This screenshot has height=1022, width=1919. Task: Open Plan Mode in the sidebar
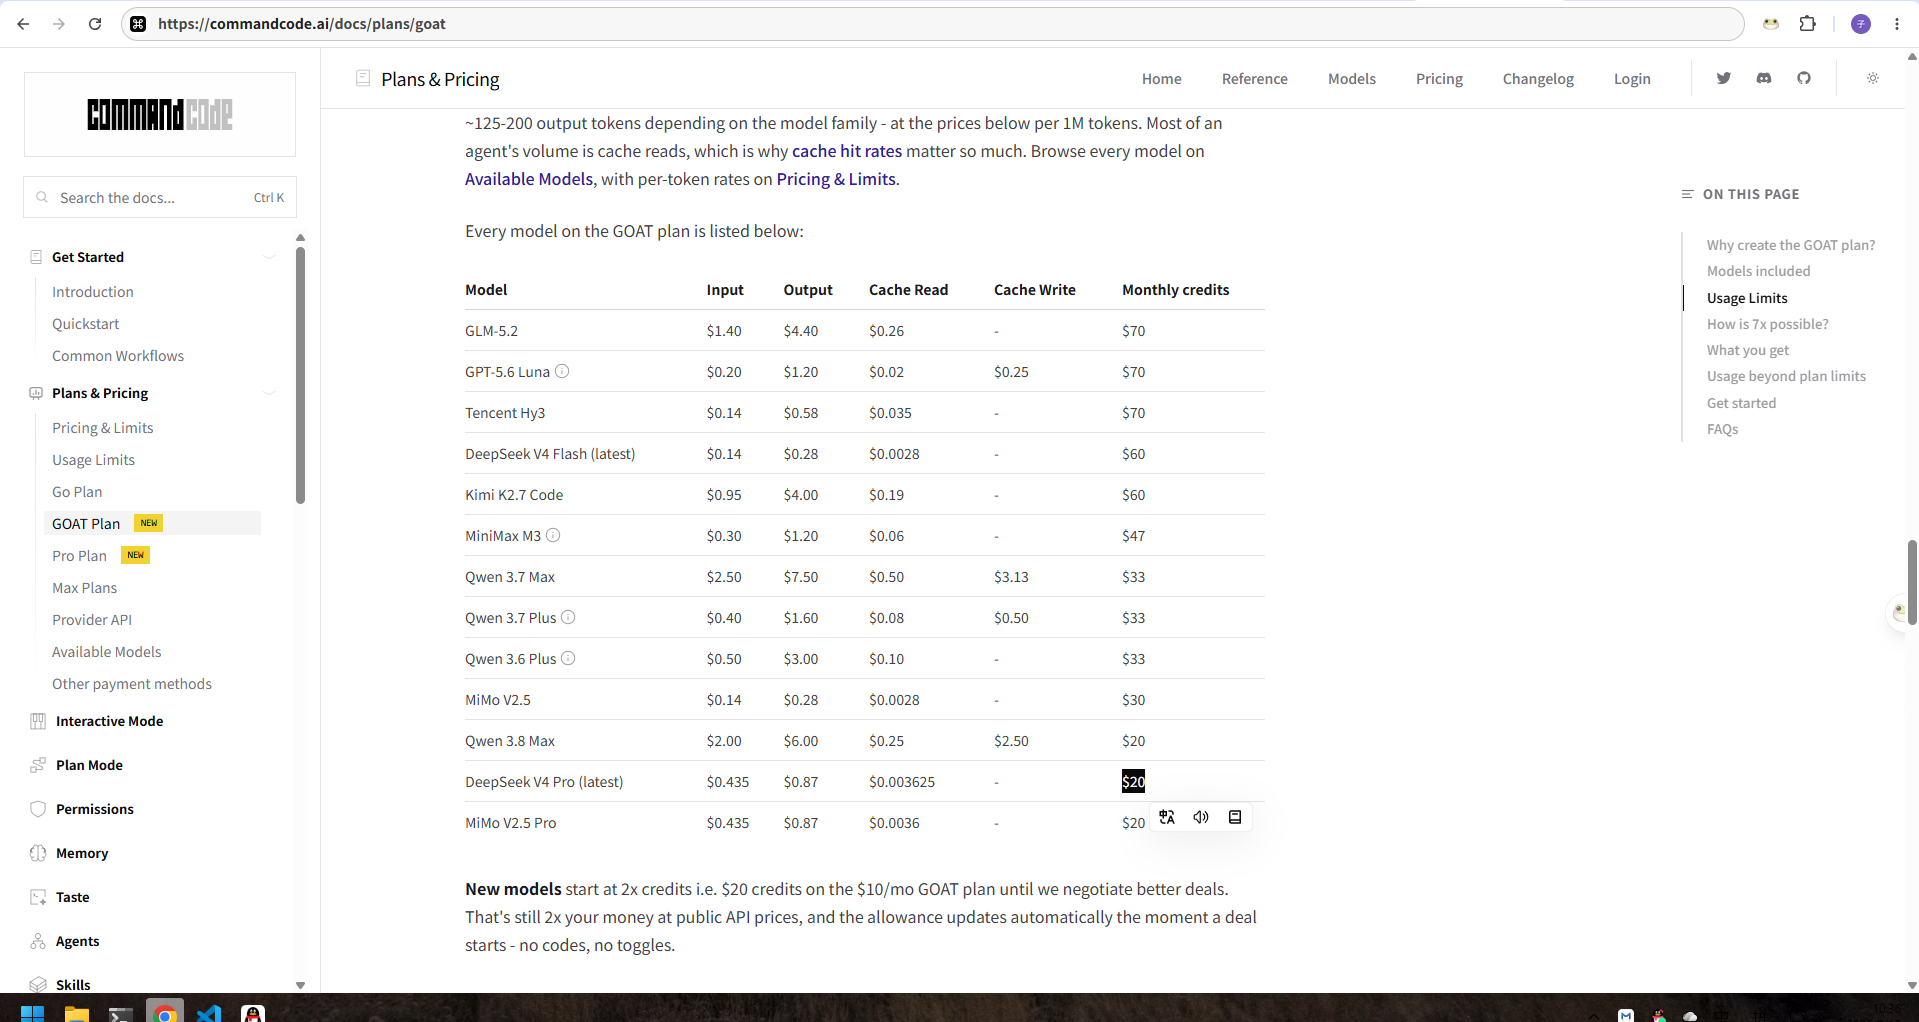pos(90,765)
